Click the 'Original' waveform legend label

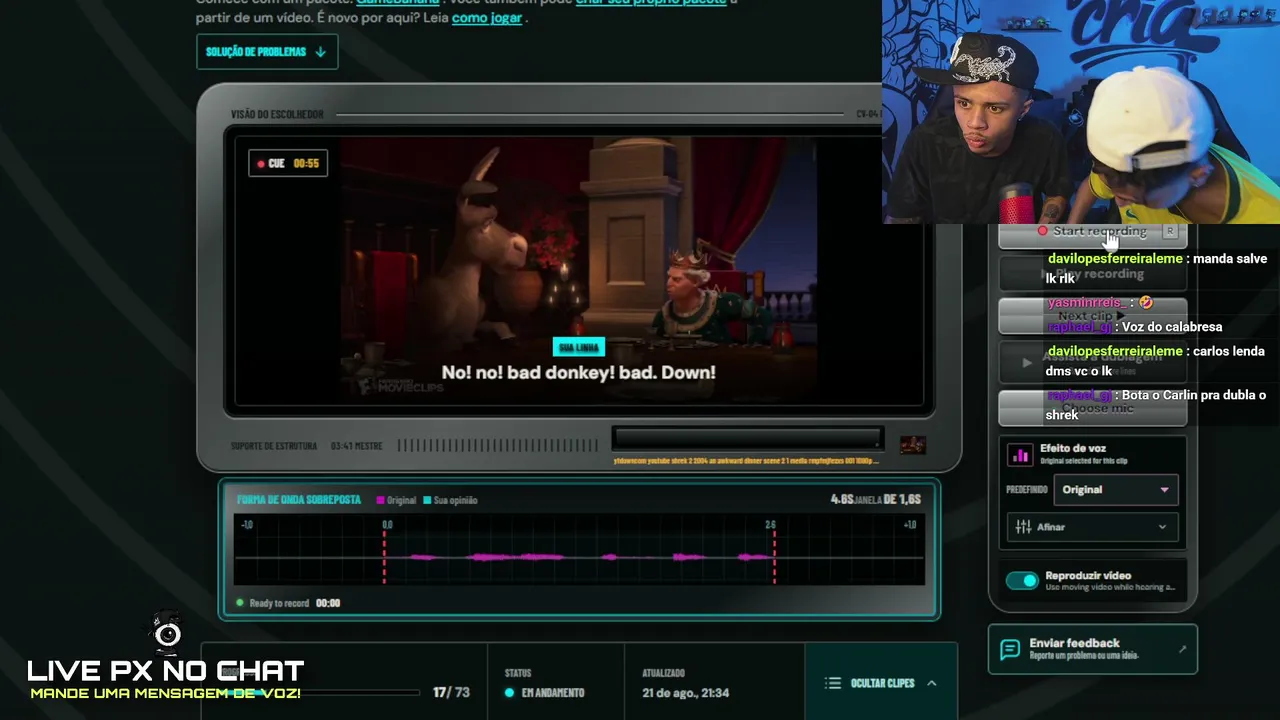point(401,500)
